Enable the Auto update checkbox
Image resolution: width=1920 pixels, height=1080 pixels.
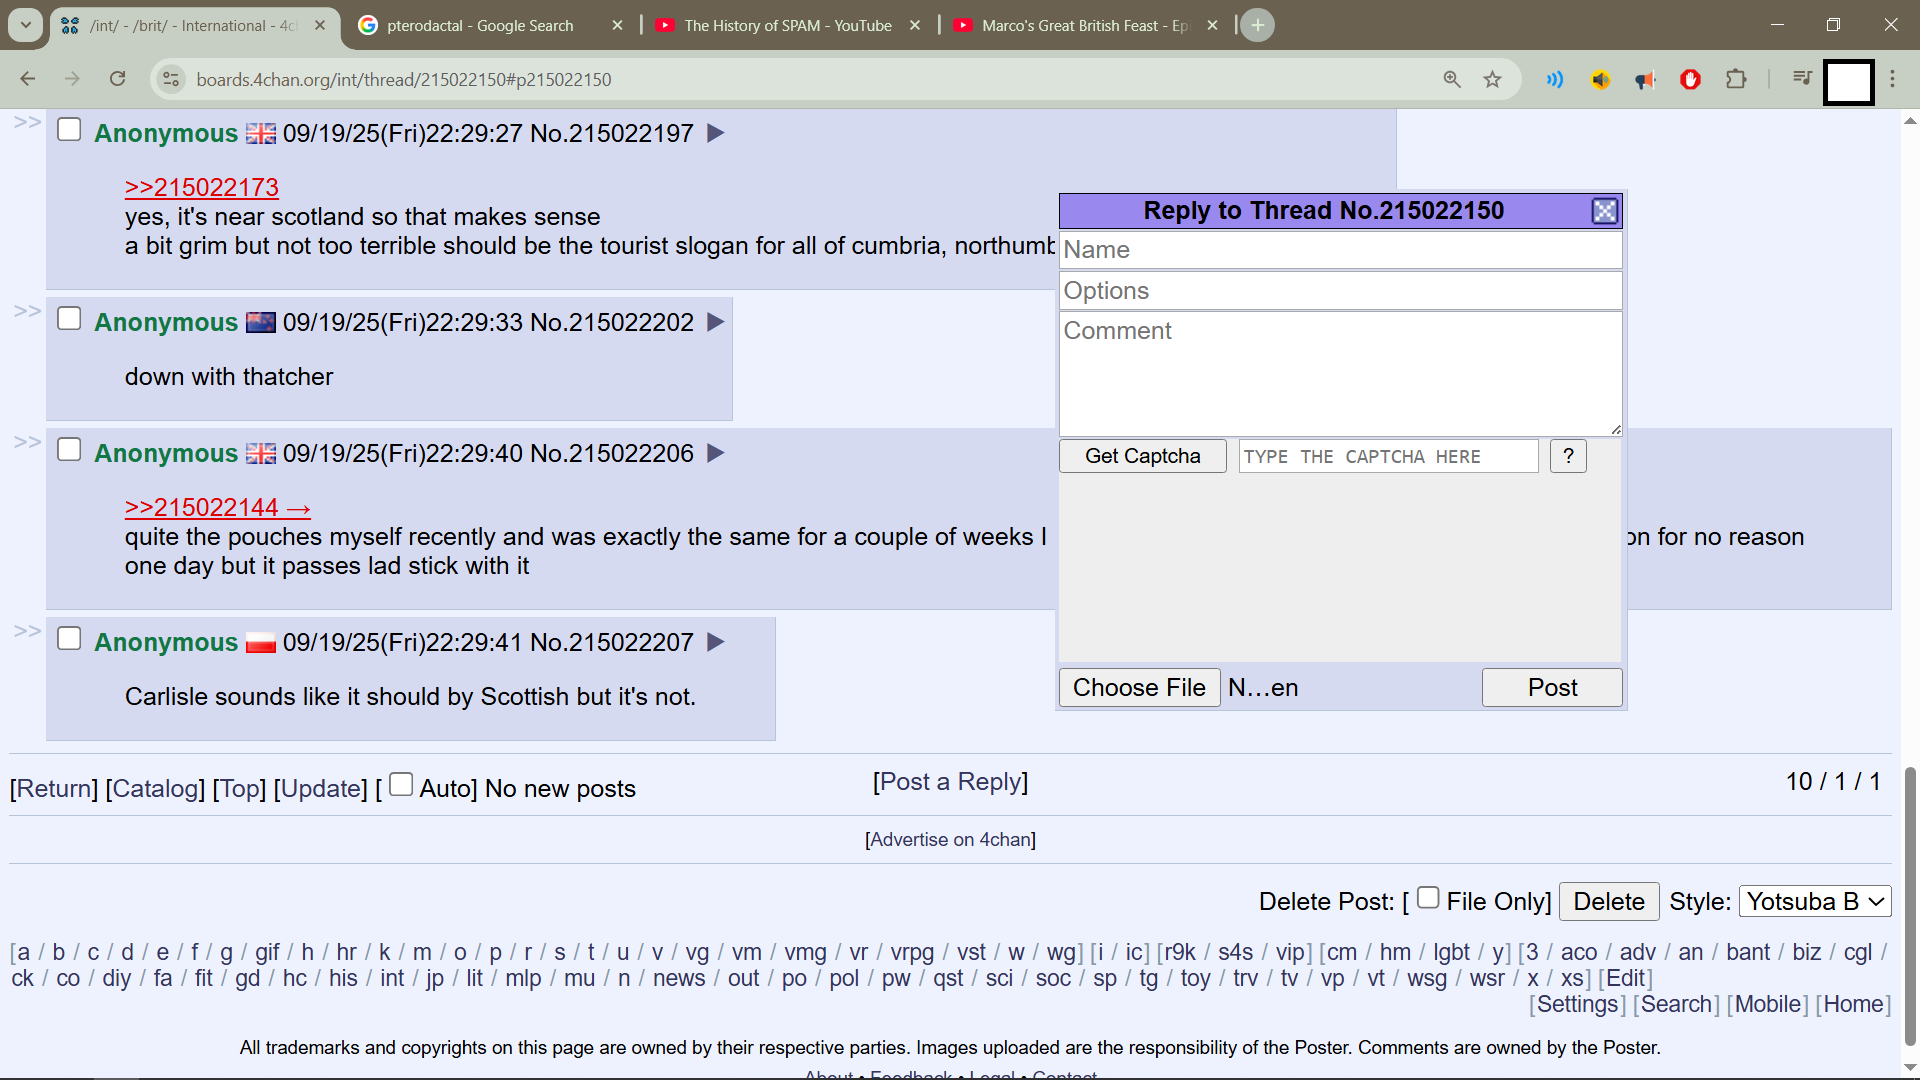[x=401, y=785]
